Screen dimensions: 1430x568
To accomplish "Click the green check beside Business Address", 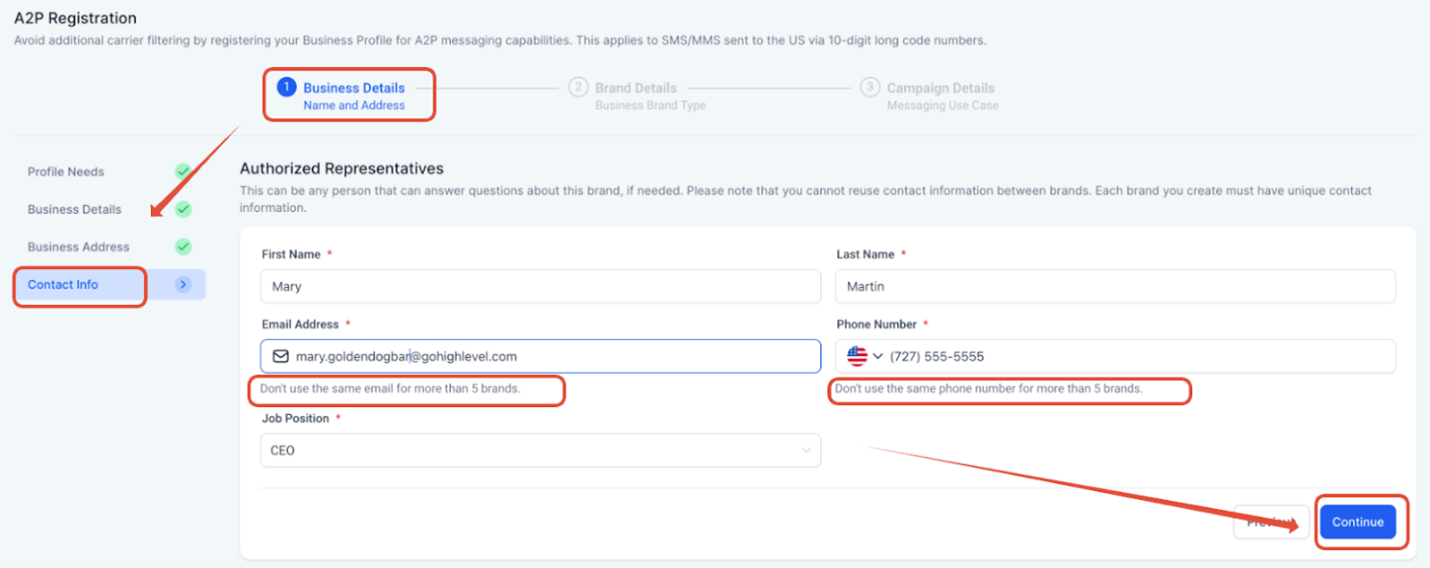I will (183, 247).
